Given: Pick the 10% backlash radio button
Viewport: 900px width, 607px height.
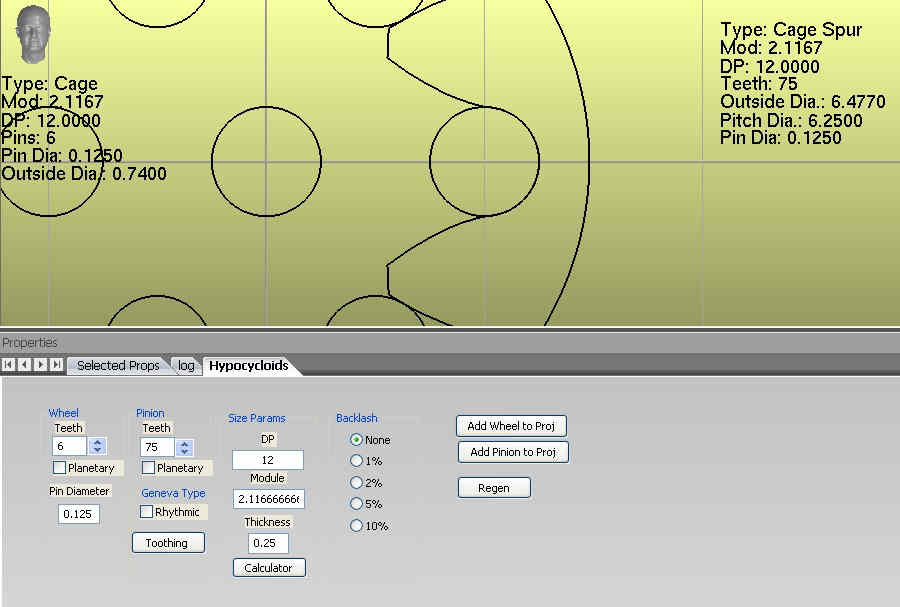Looking at the screenshot, I should 356,526.
